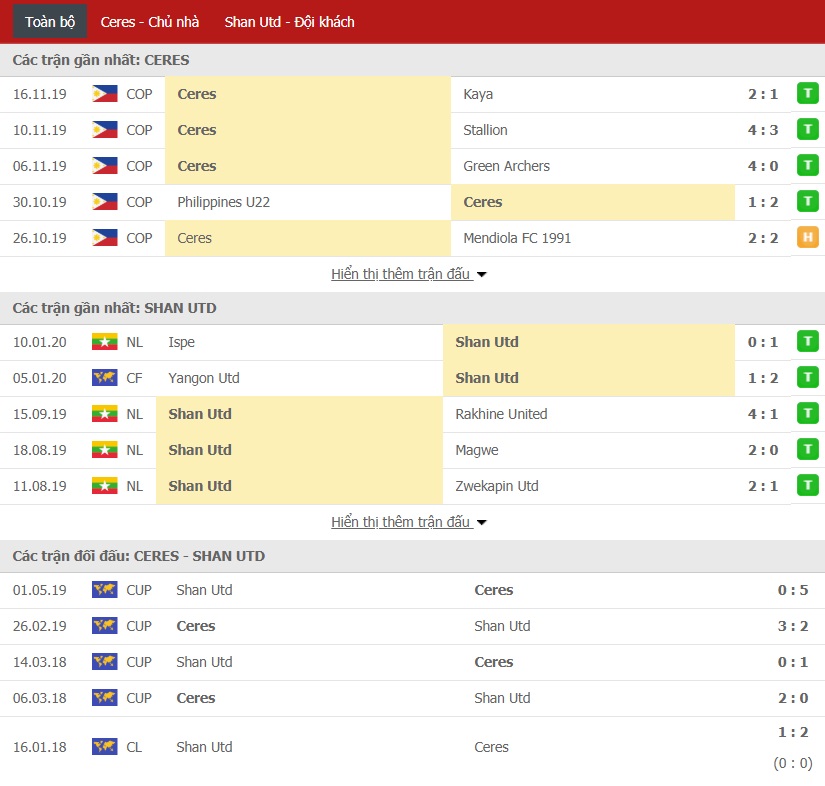Click green T badge for Magwe match
Image resolution: width=825 pixels, height=786 pixels.
pyautogui.click(x=808, y=449)
